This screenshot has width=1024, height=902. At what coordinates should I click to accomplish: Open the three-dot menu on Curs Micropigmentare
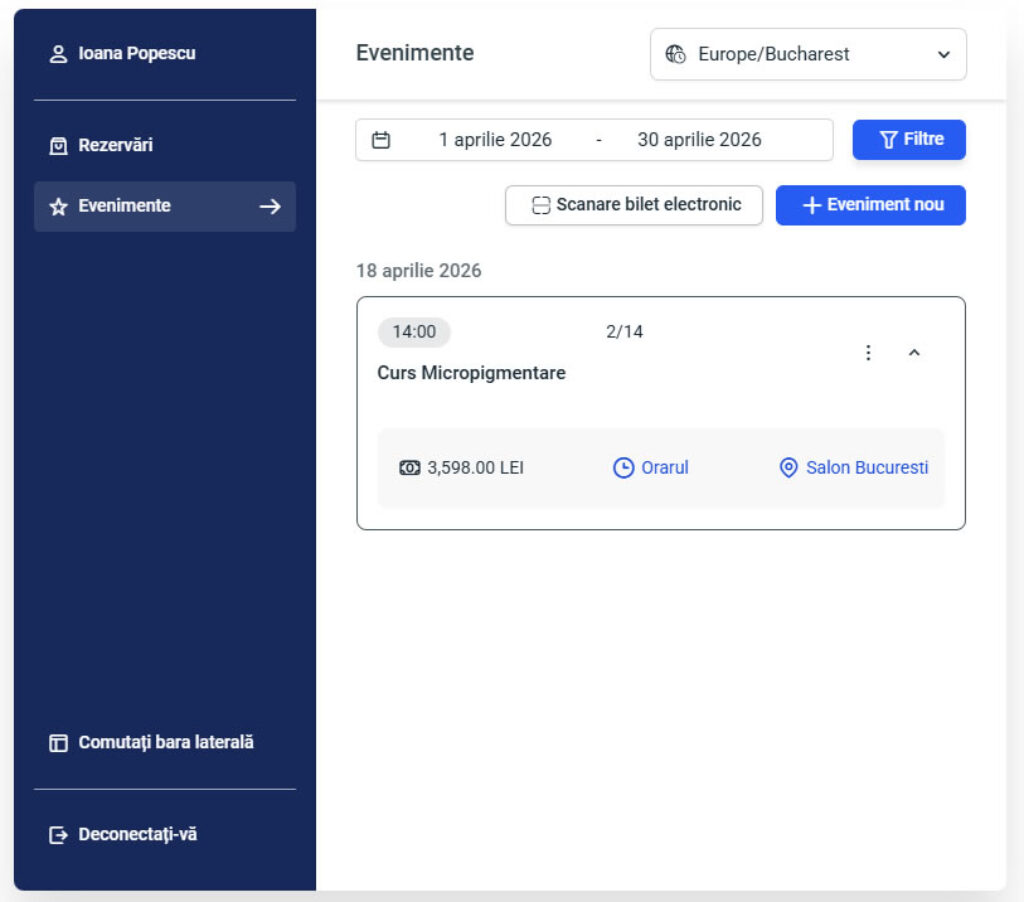[x=868, y=352]
